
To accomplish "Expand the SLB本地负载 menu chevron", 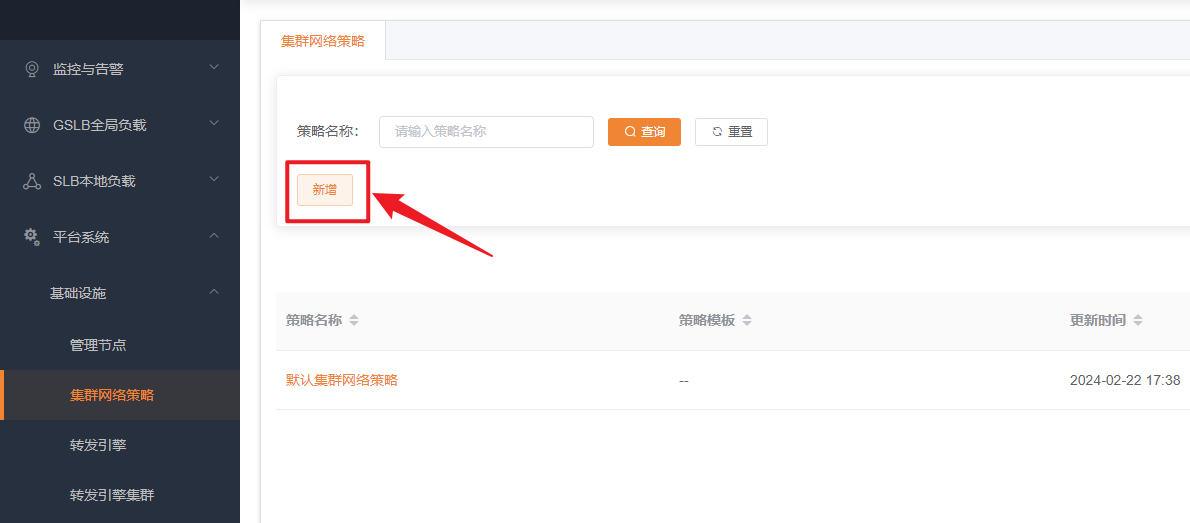I will [x=214, y=179].
